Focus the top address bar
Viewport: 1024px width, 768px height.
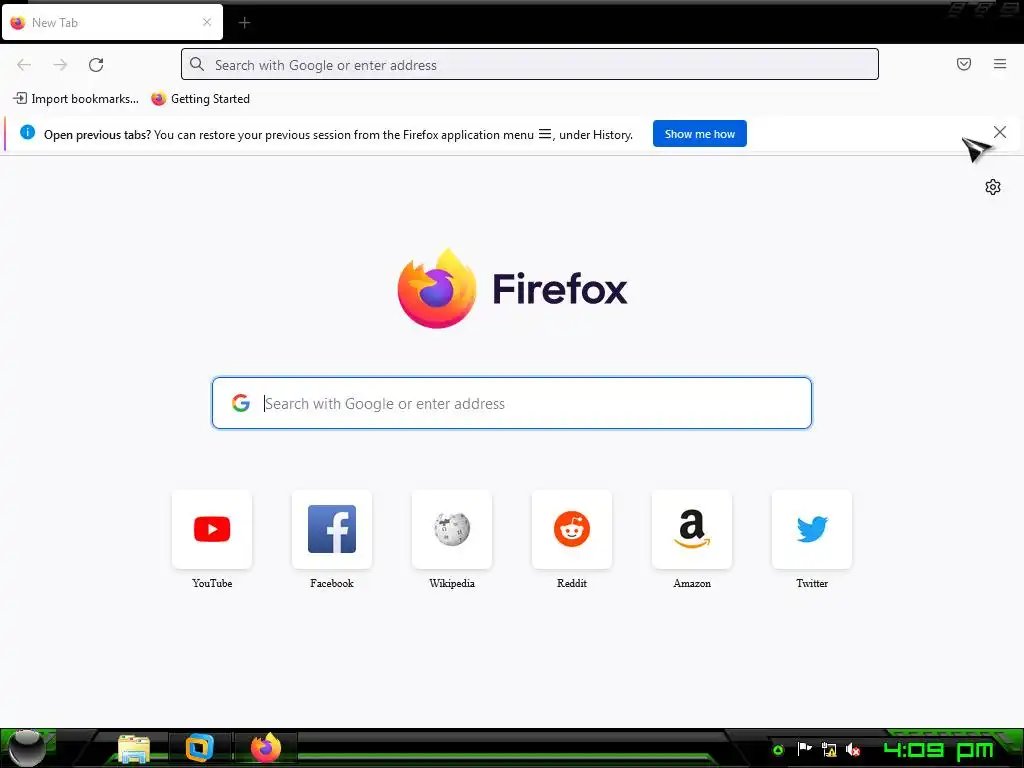coord(530,65)
